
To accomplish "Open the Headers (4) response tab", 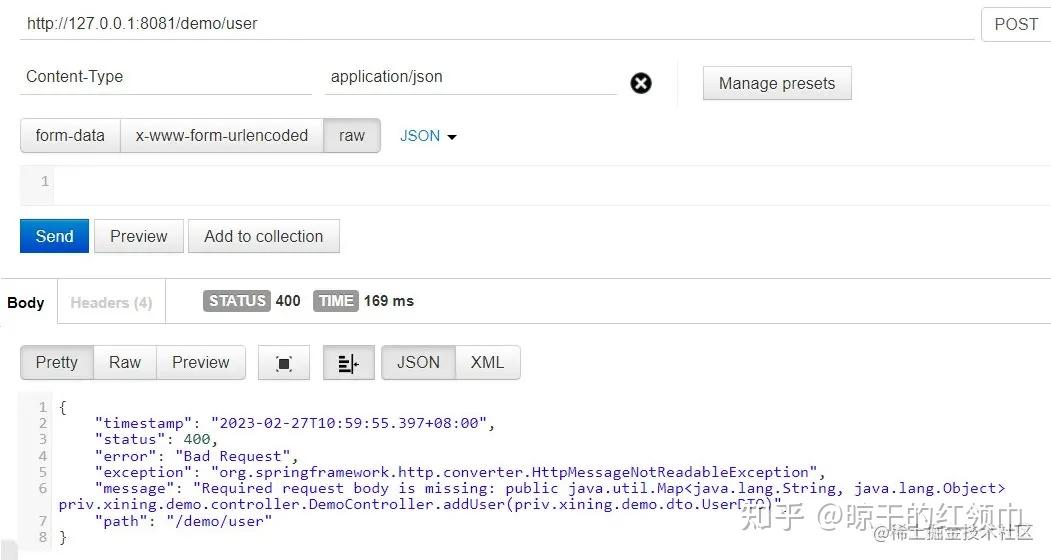I will 111,302.
